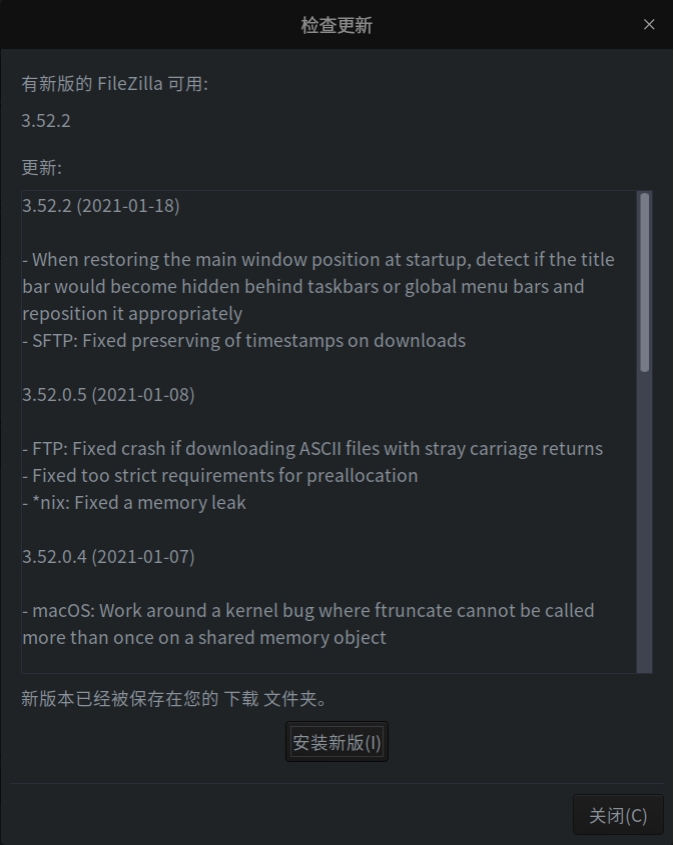Click the SFTP timestamps changelog line
674x845 pixels.
pos(244,340)
